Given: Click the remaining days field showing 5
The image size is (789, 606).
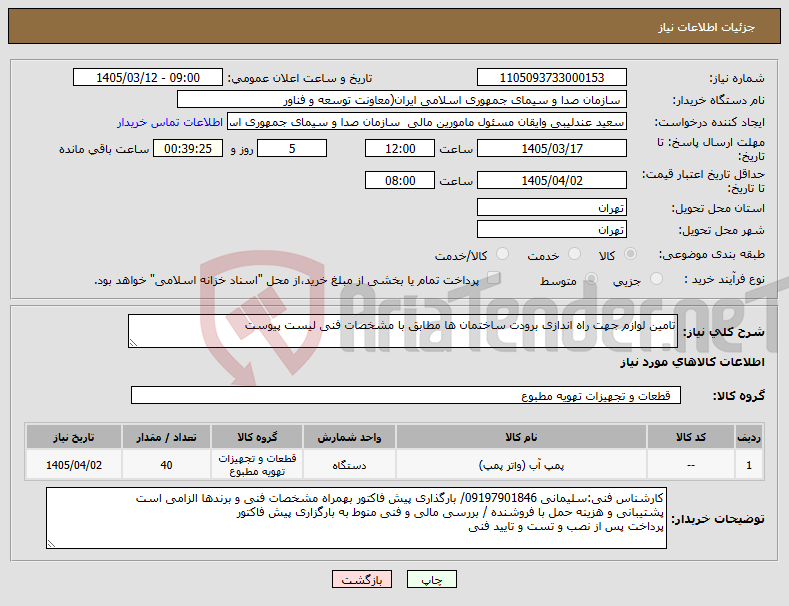Looking at the screenshot, I should coord(292,148).
